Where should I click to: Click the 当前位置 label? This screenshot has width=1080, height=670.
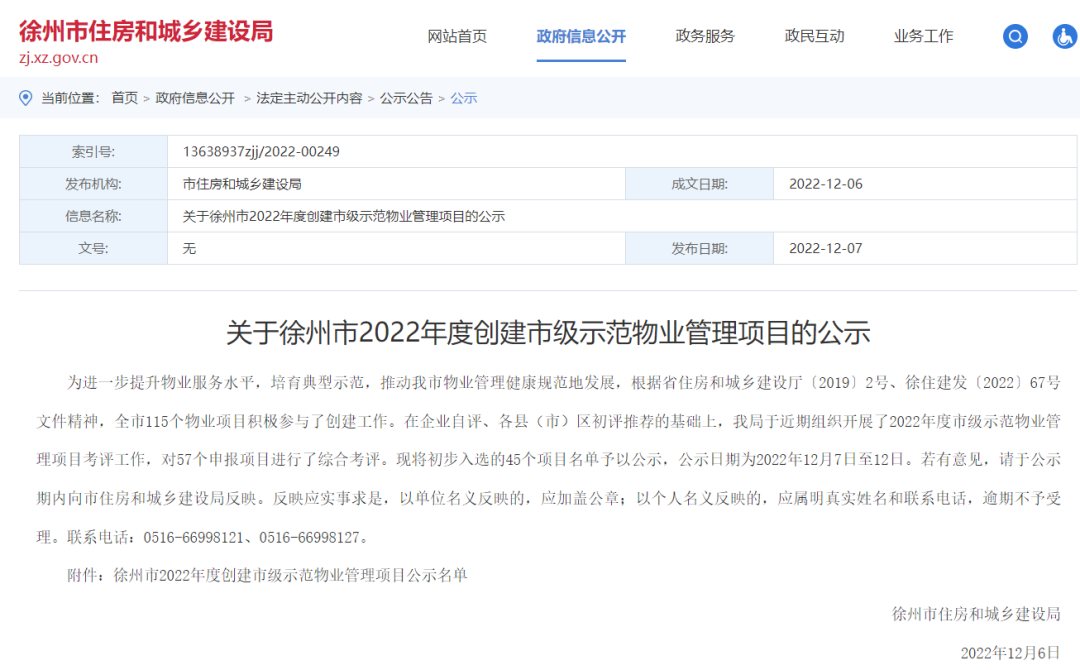[x=70, y=98]
